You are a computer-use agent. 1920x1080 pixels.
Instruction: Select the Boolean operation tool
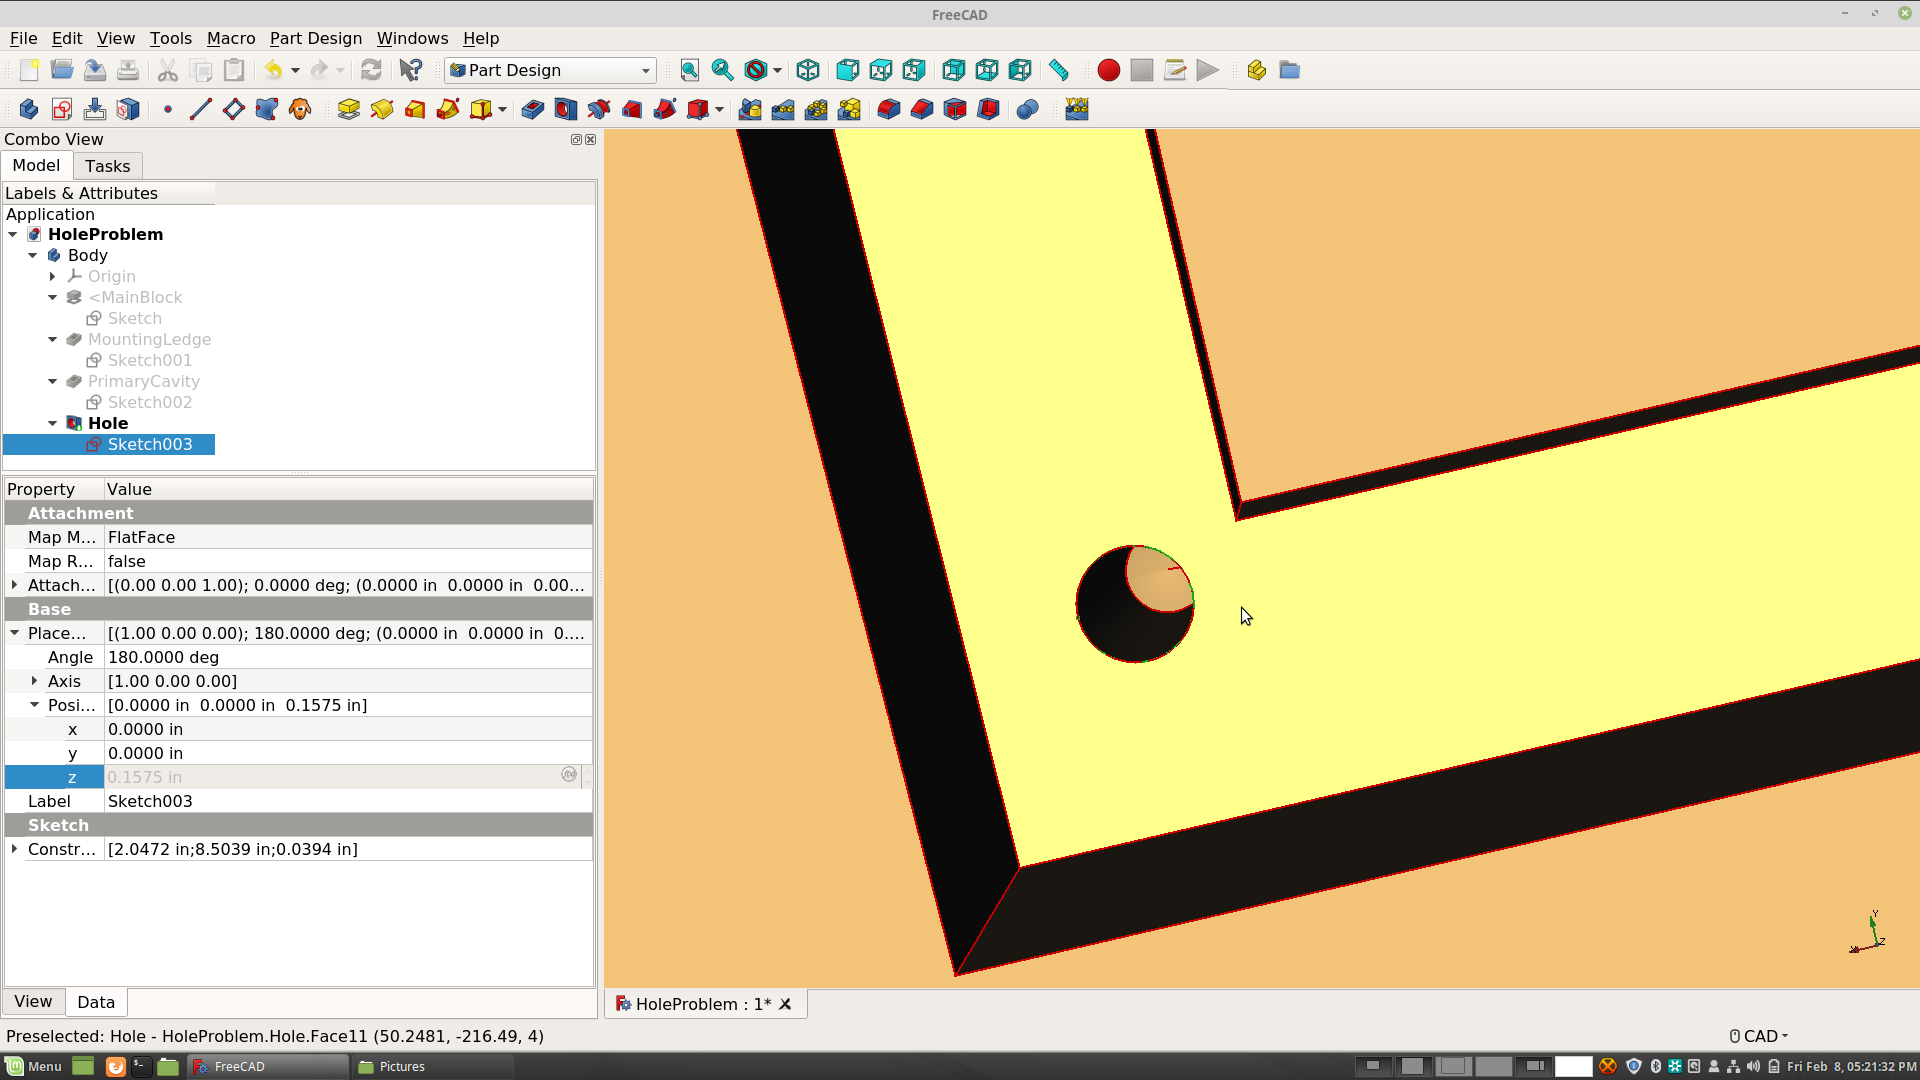pyautogui.click(x=1028, y=109)
